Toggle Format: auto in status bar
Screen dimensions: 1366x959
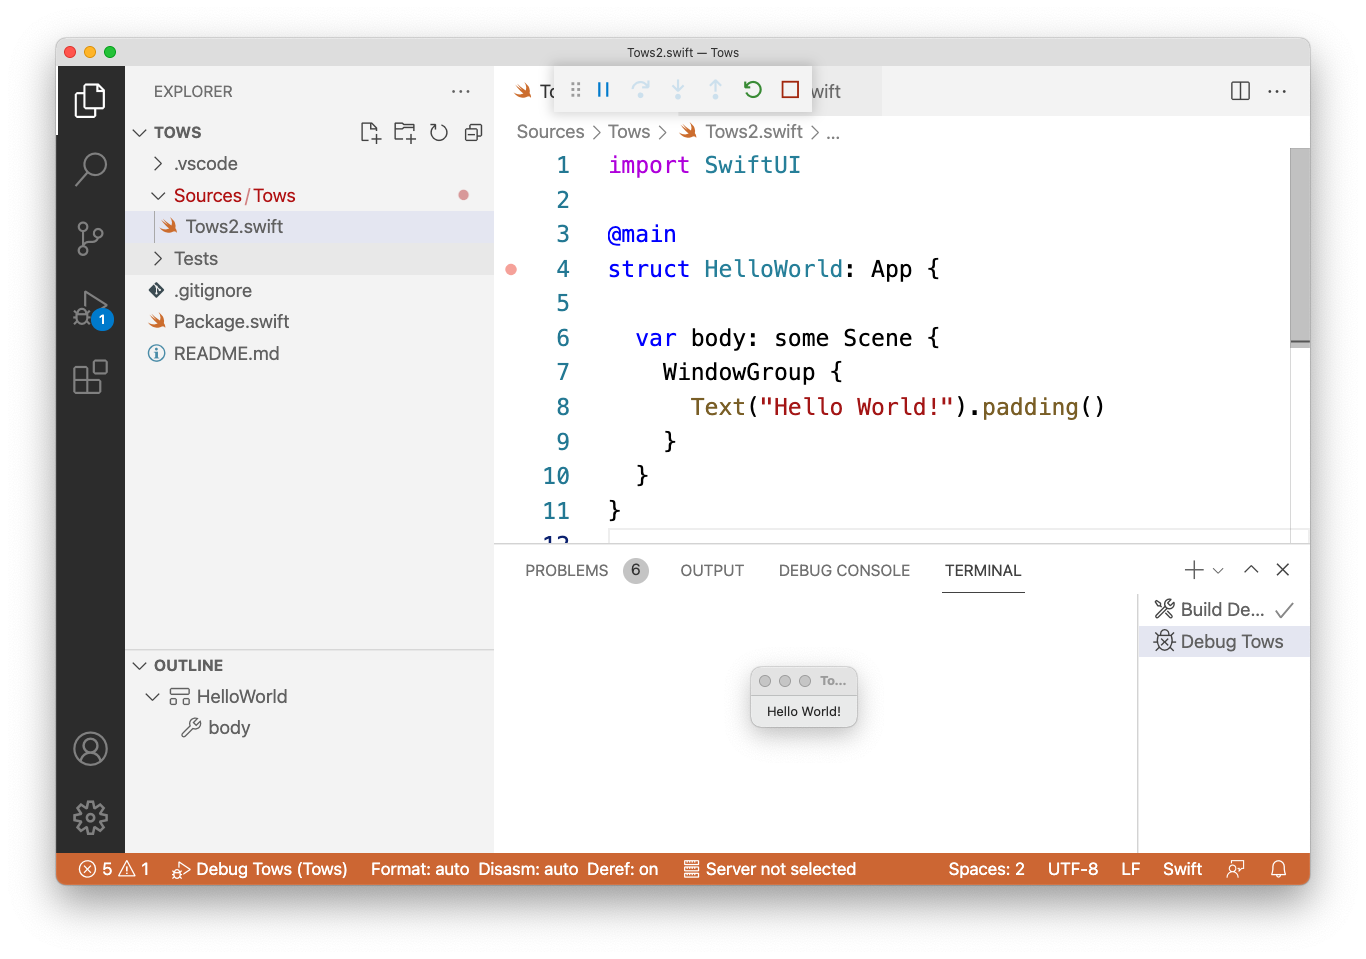click(x=420, y=869)
